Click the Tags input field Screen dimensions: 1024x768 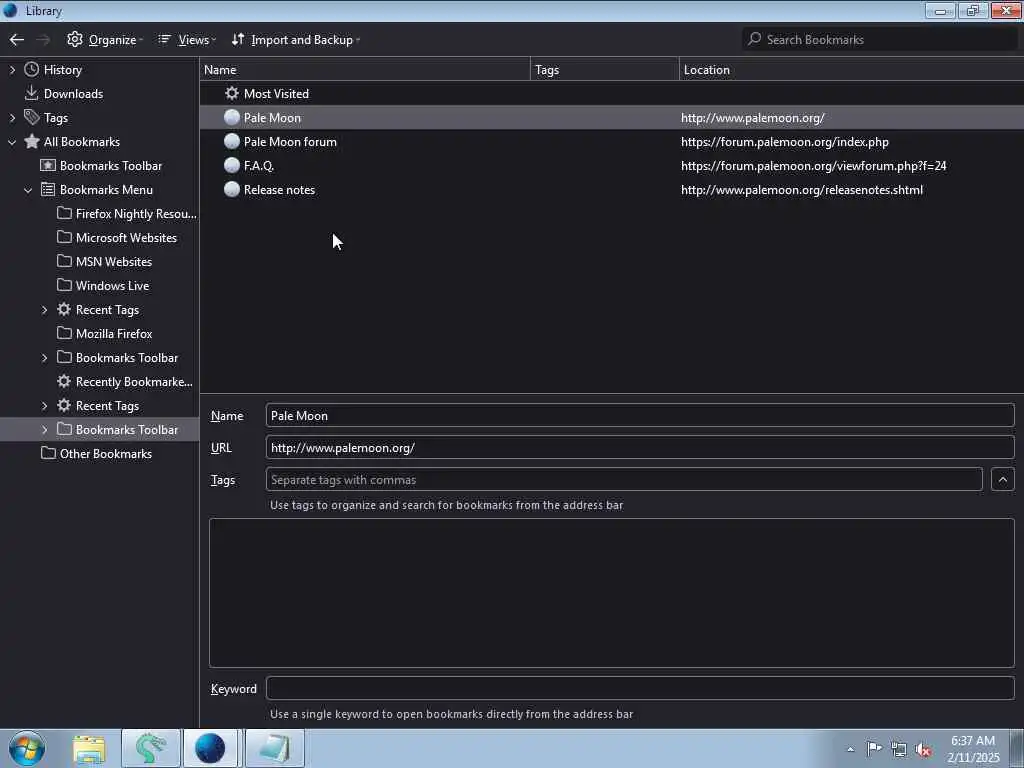[x=624, y=479]
